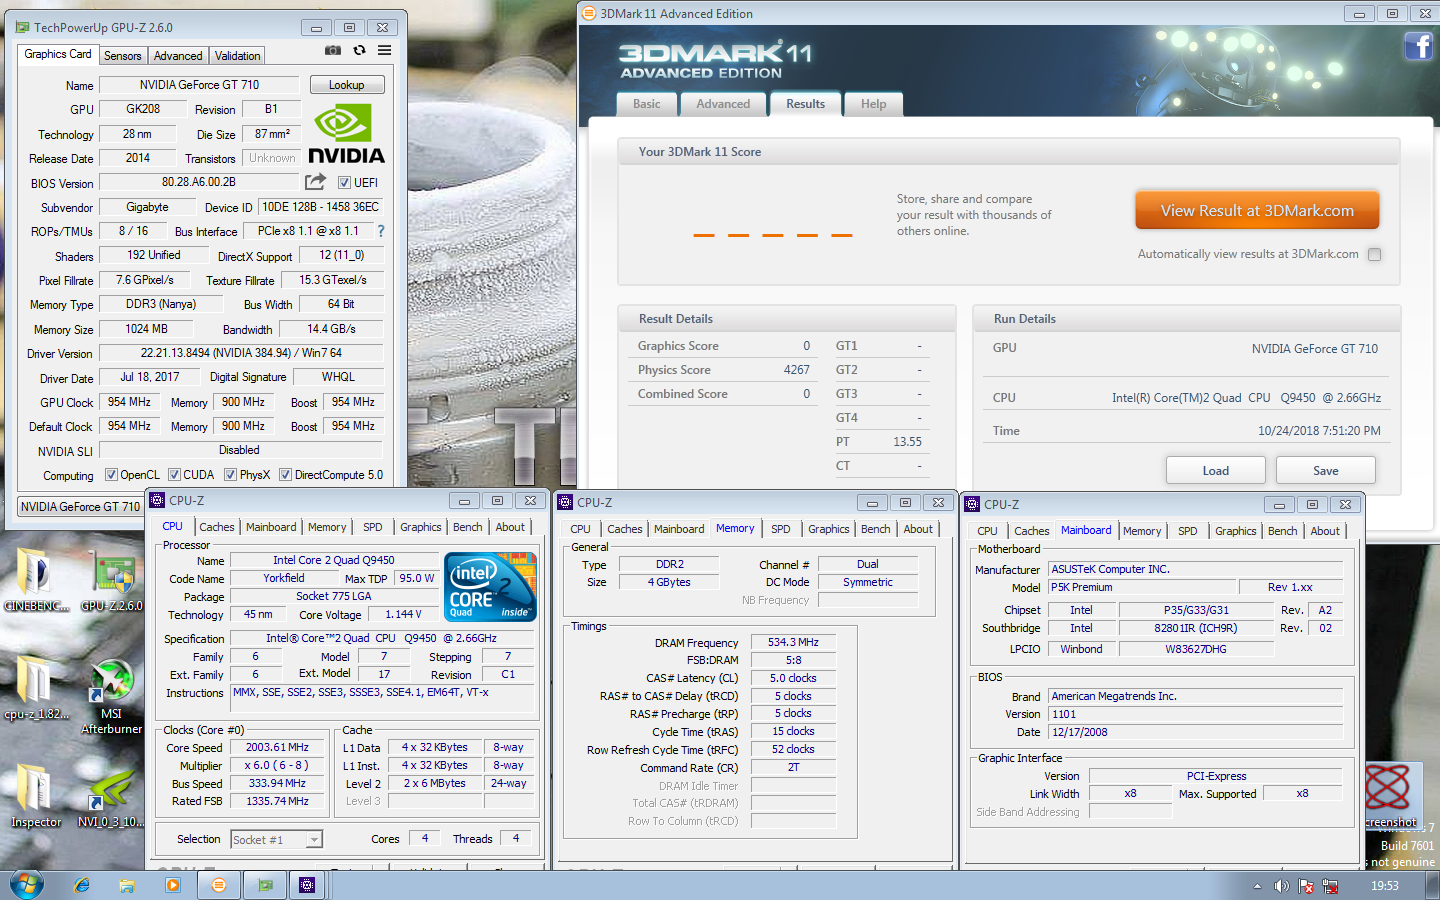This screenshot has width=1440, height=900.
Task: Click the motherboard model P5K Premium
Action: pyautogui.click(x=1142, y=587)
